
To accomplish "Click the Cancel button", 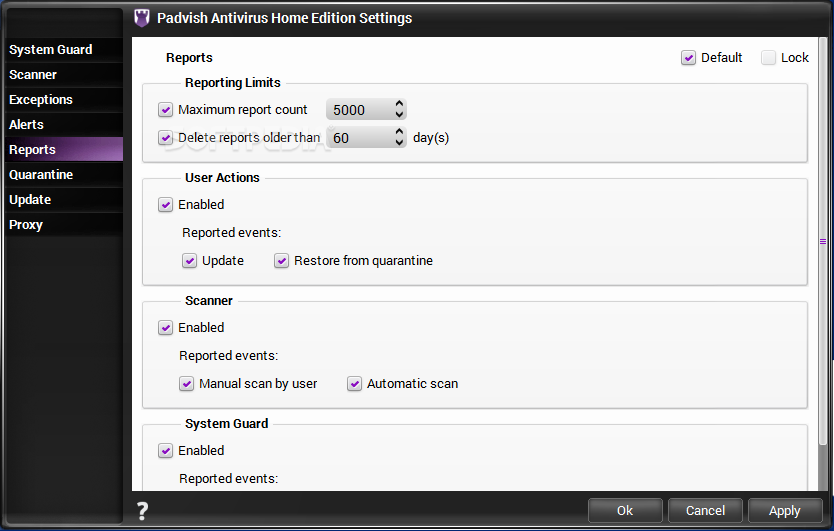I will (x=705, y=511).
